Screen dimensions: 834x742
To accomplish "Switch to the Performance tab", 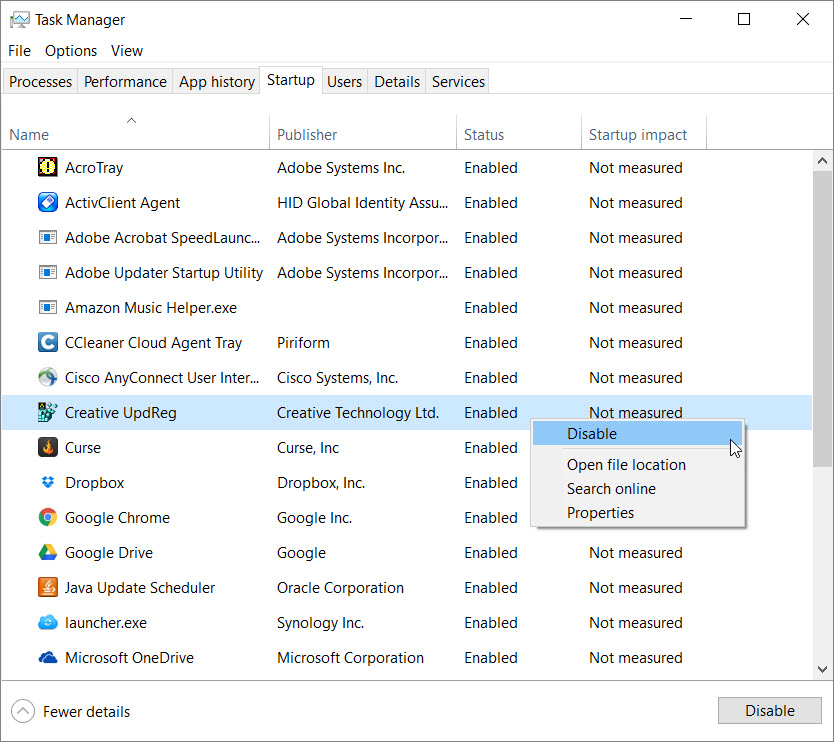I will coord(125,81).
